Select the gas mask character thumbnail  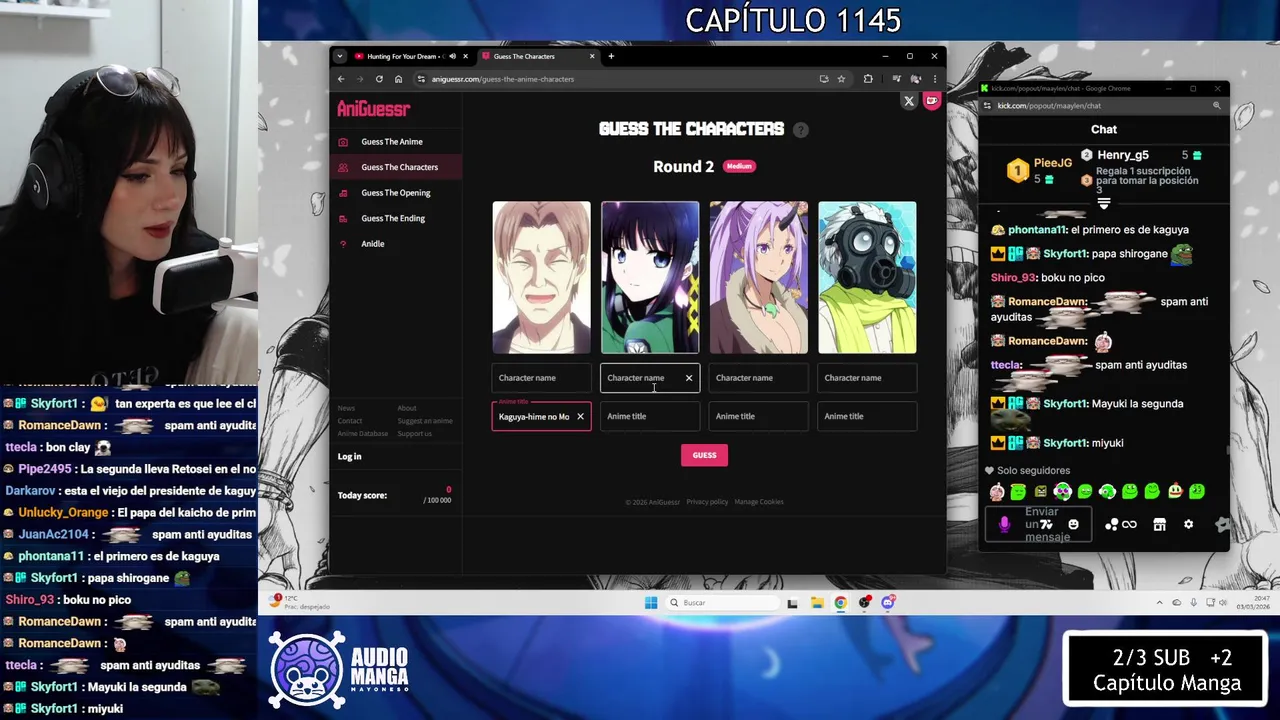tap(867, 277)
